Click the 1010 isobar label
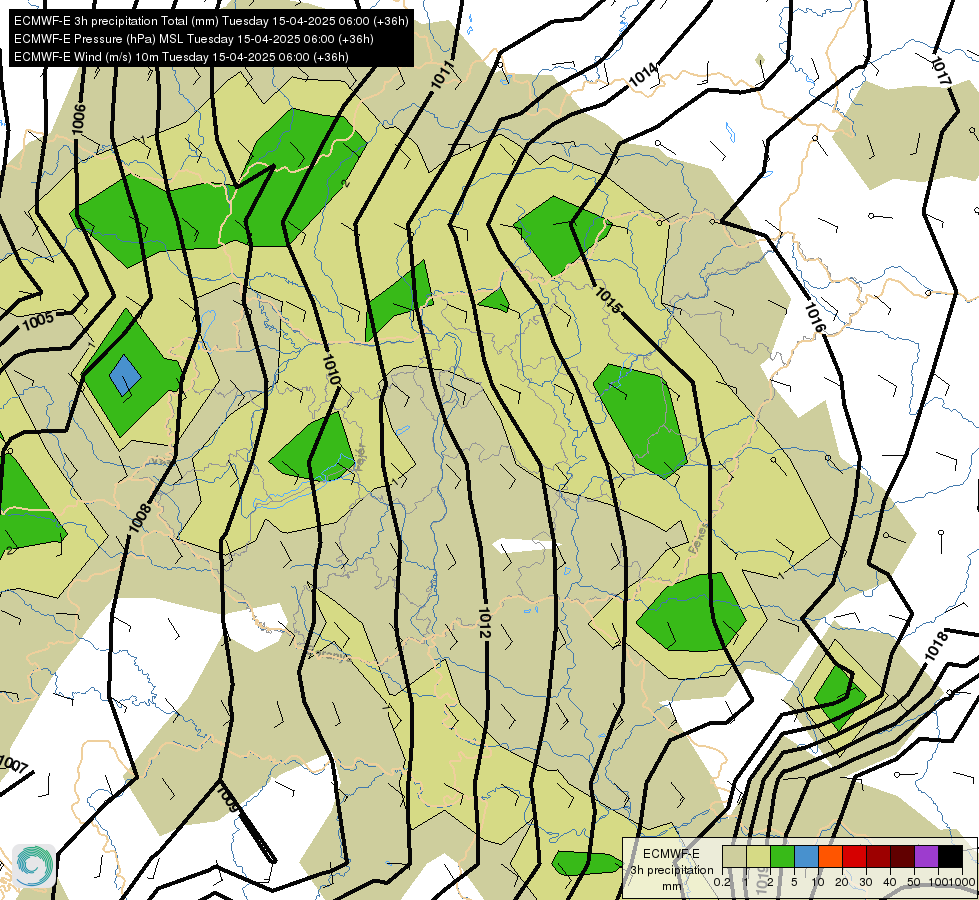The width and height of the screenshot is (979, 900). (x=331, y=369)
